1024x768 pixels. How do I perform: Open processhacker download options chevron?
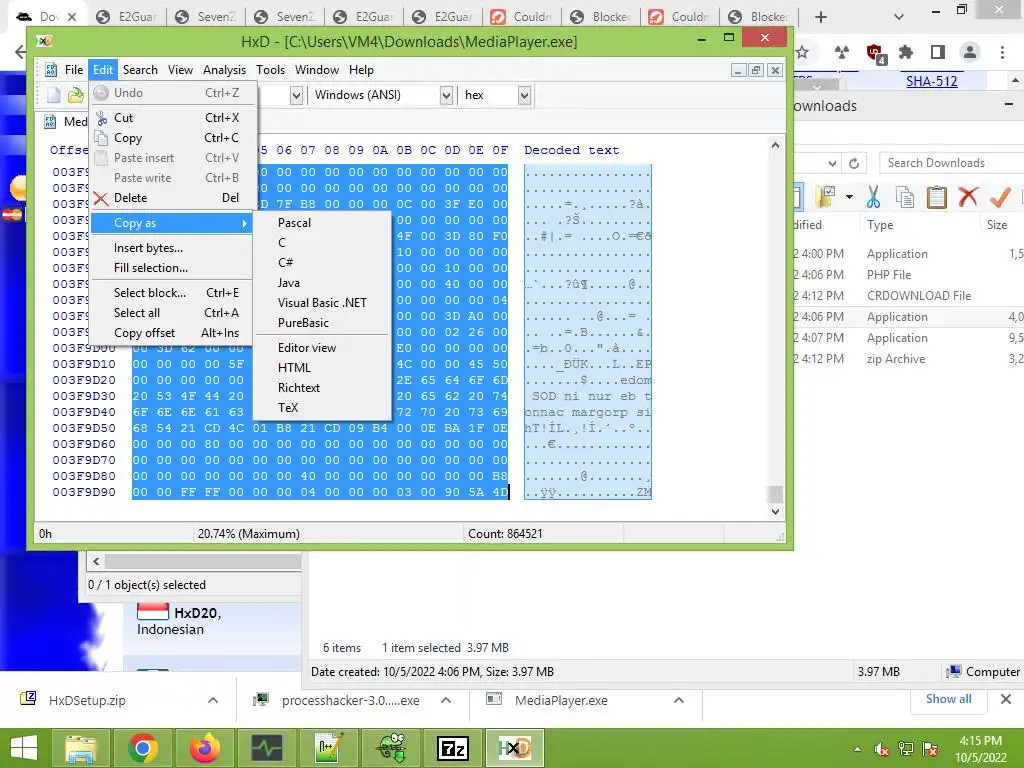point(446,700)
